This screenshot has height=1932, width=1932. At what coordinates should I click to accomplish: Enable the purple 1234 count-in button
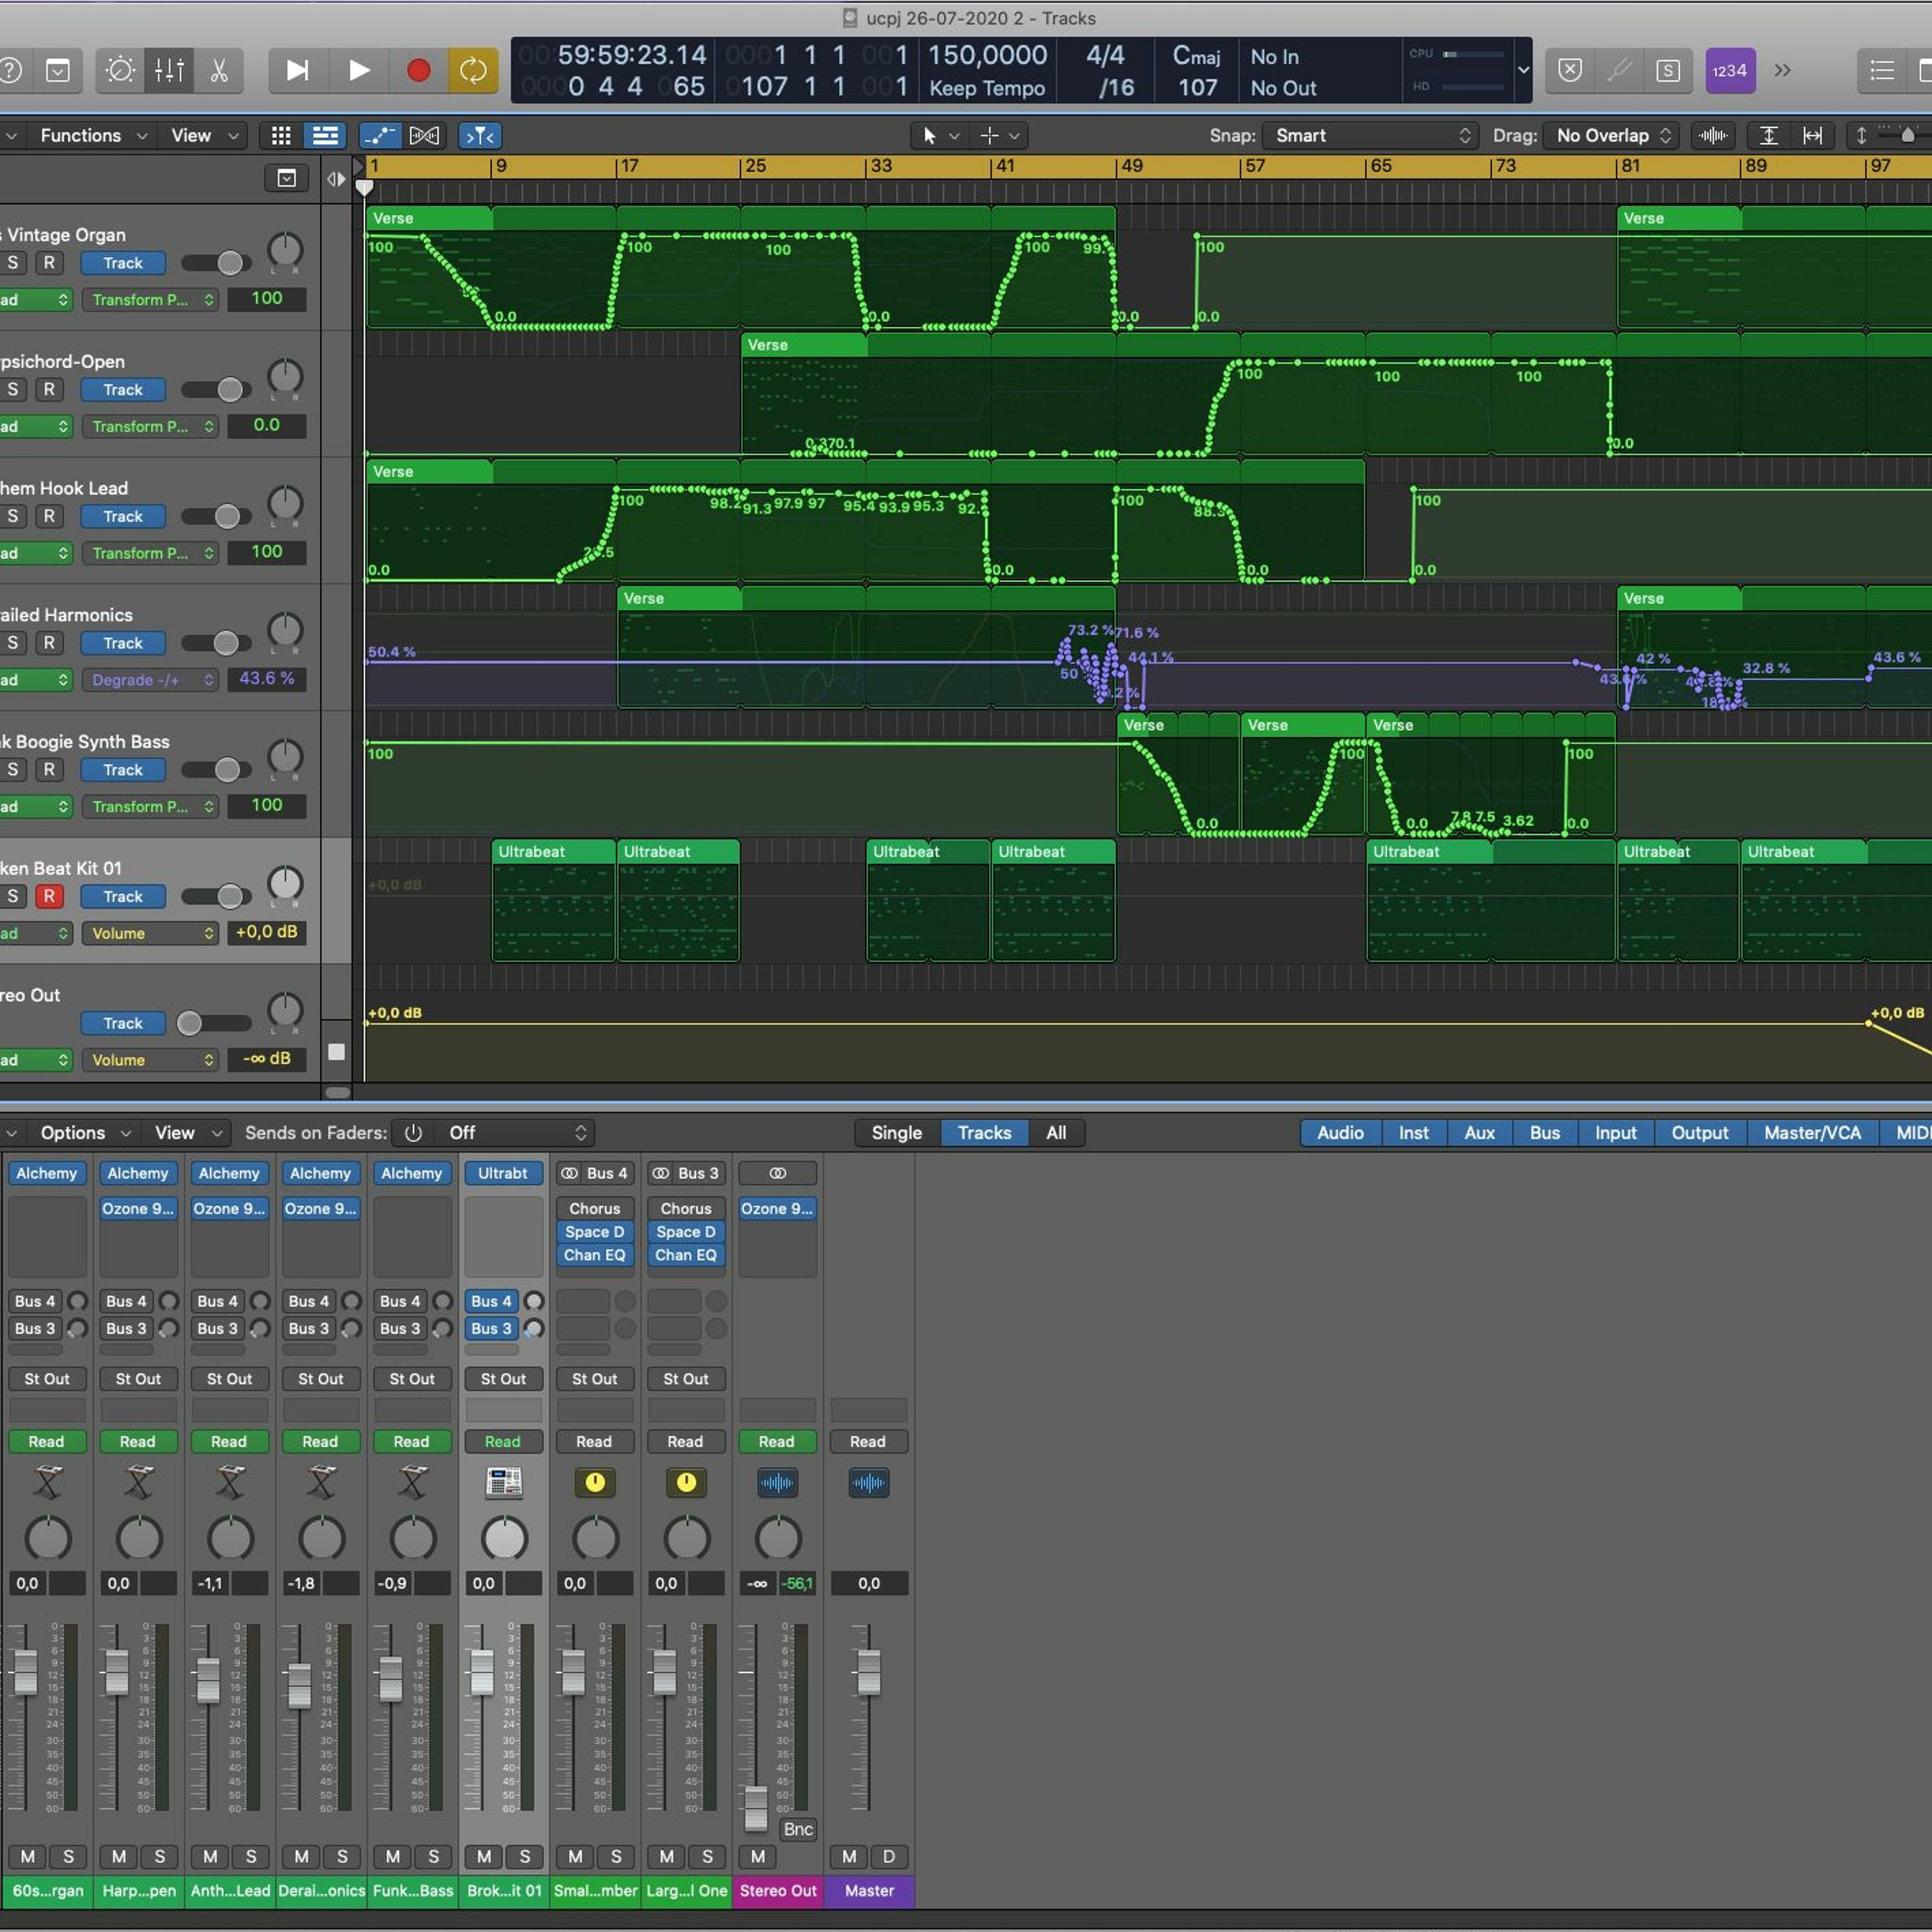point(1729,71)
